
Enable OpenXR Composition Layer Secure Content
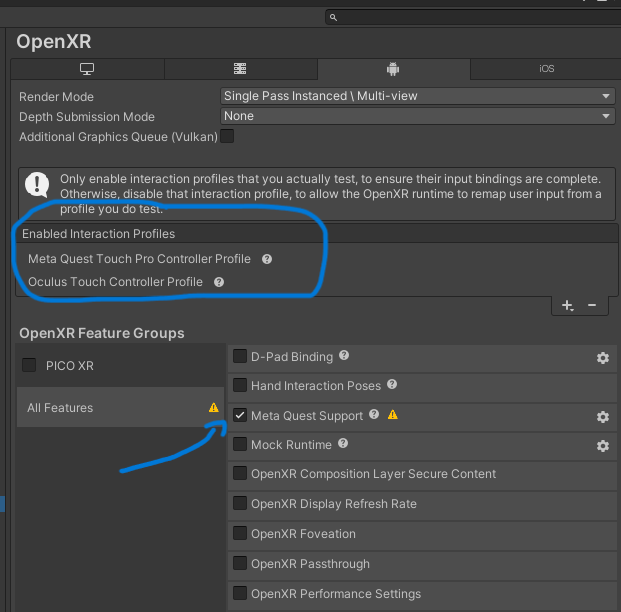[x=240, y=473]
